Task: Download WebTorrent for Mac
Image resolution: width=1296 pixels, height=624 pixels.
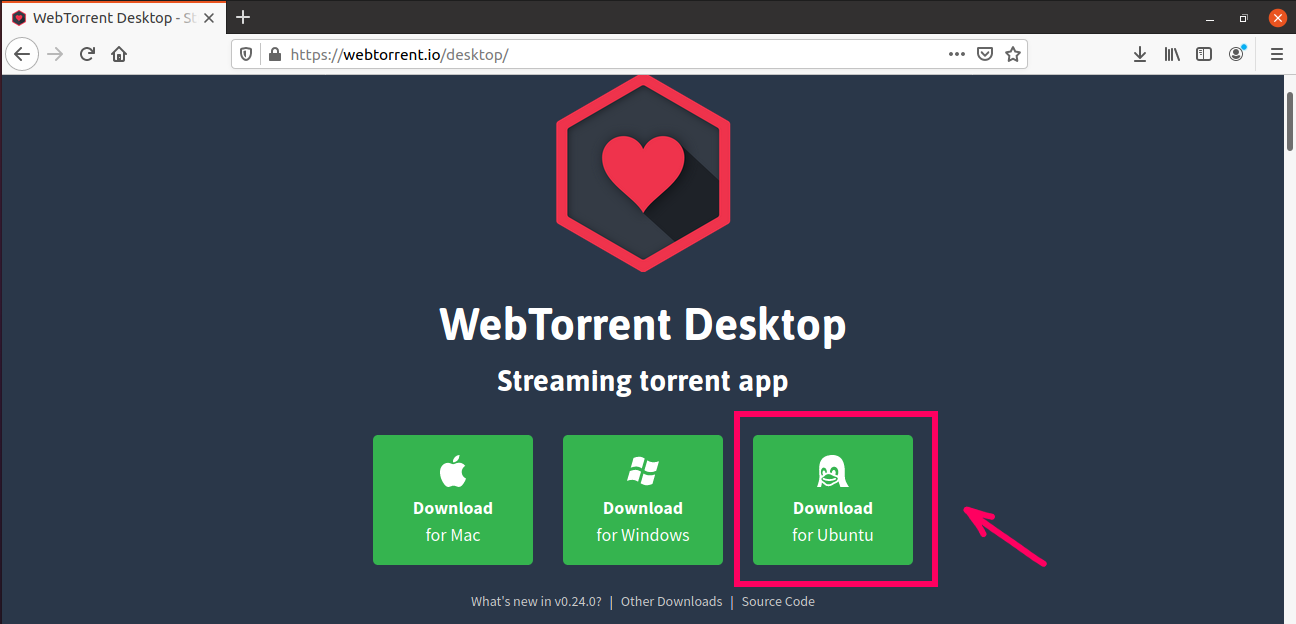Action: pyautogui.click(x=453, y=500)
